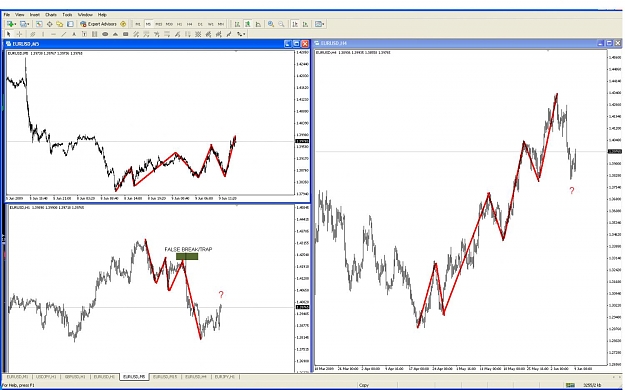
Task: Click the Copy status bar entry
Action: 364,385
